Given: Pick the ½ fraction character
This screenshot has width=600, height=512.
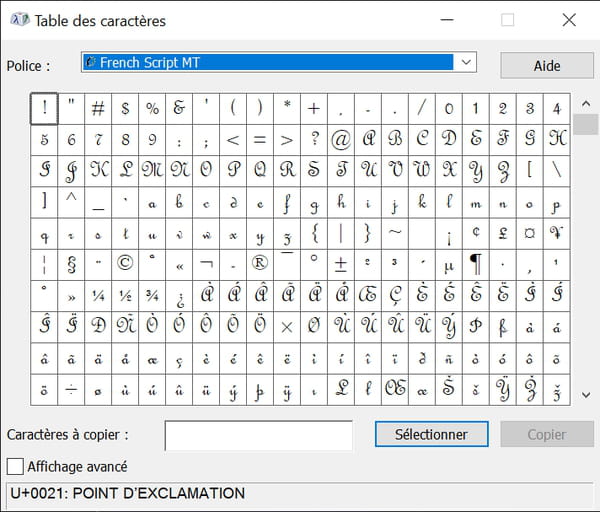Looking at the screenshot, I should (x=125, y=296).
